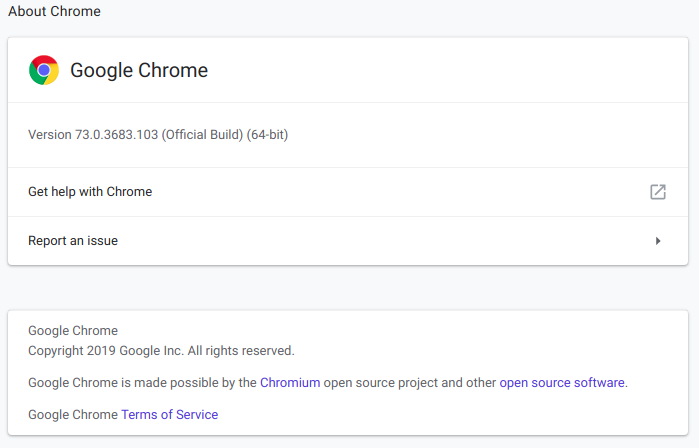The height and width of the screenshot is (448, 699).
Task: Click the large Google Chrome title
Action: click(139, 70)
